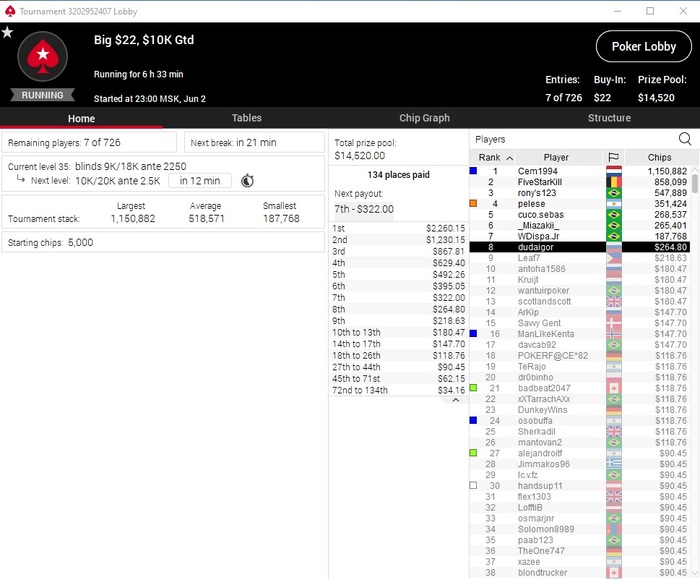Sort players by the Chips column header
The height and width of the screenshot is (580, 700).
point(659,157)
